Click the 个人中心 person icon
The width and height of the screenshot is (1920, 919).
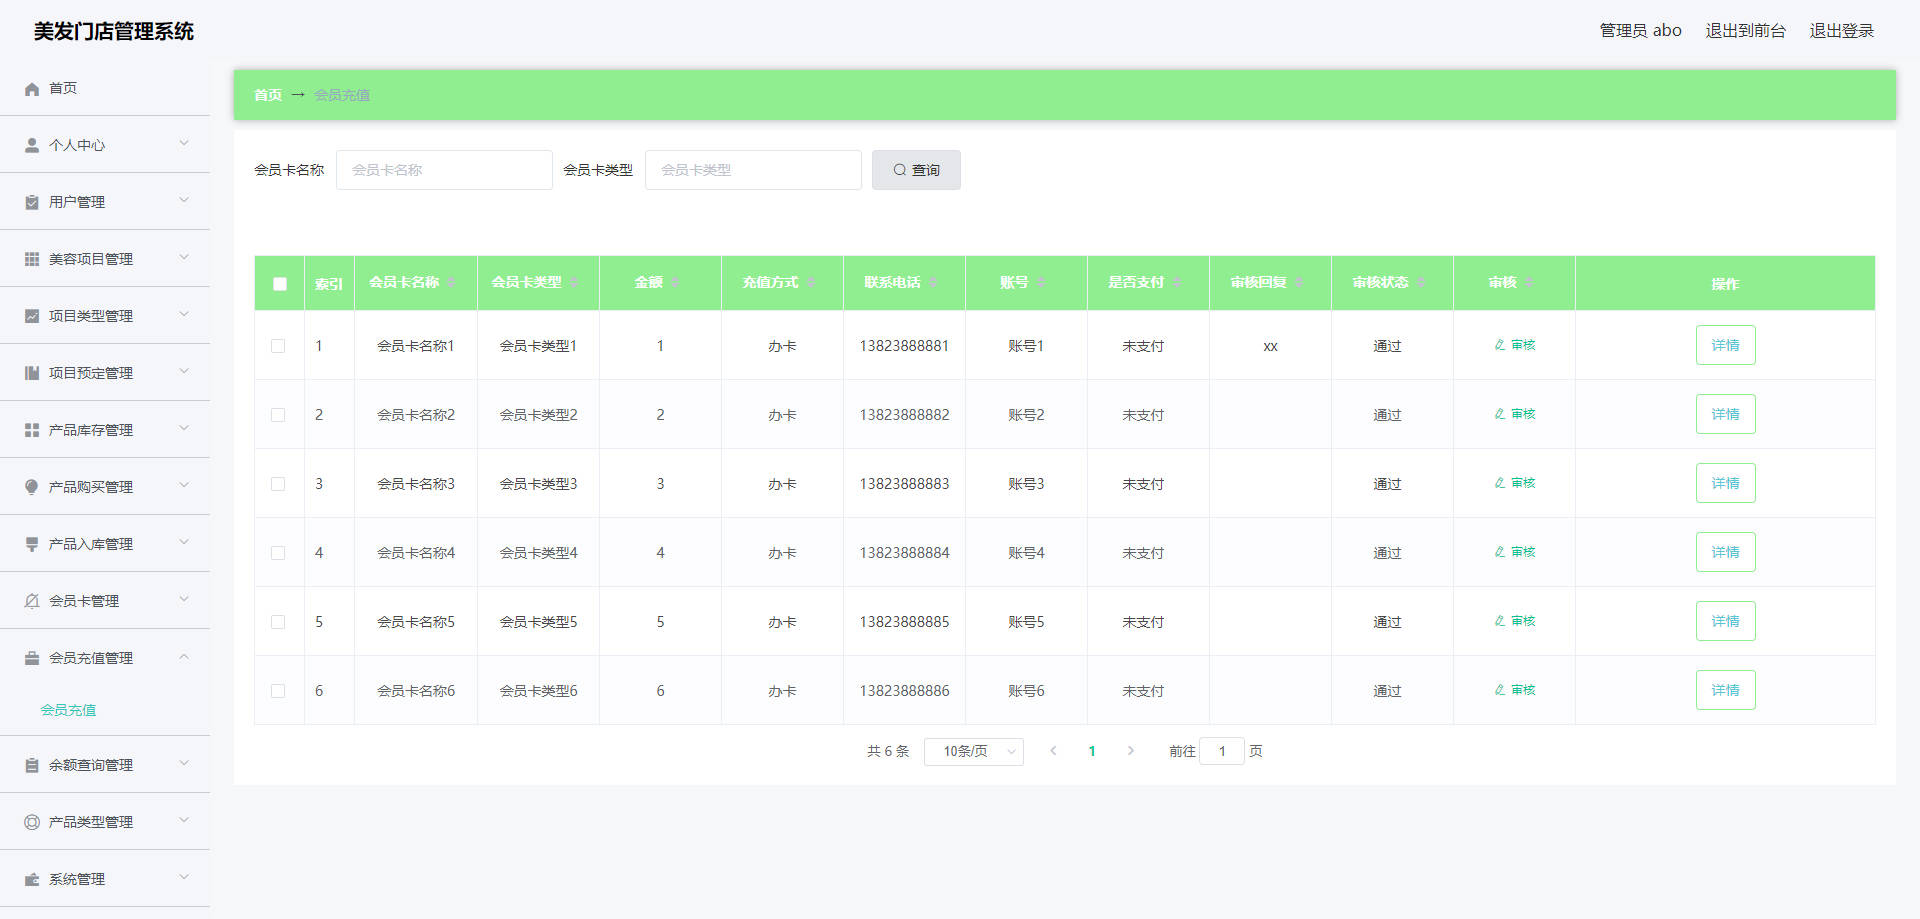pos(32,145)
